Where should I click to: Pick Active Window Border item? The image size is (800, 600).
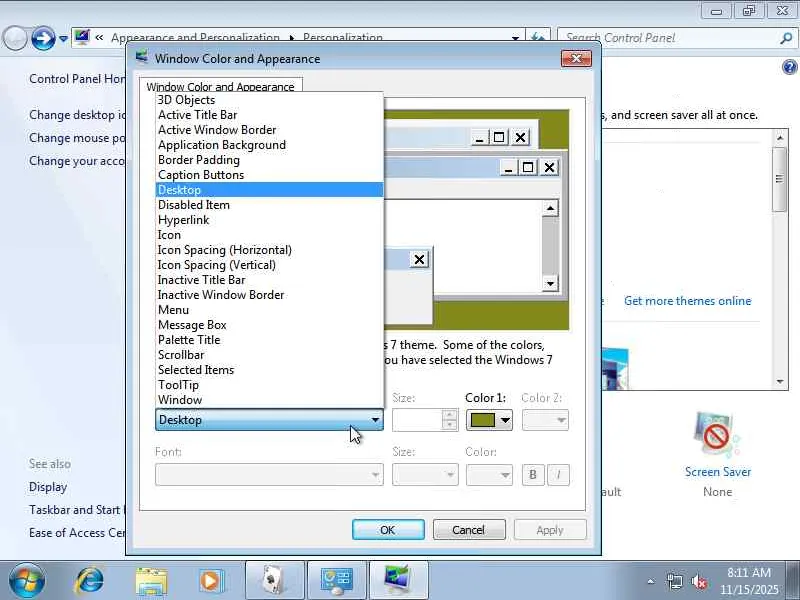tap(269, 130)
